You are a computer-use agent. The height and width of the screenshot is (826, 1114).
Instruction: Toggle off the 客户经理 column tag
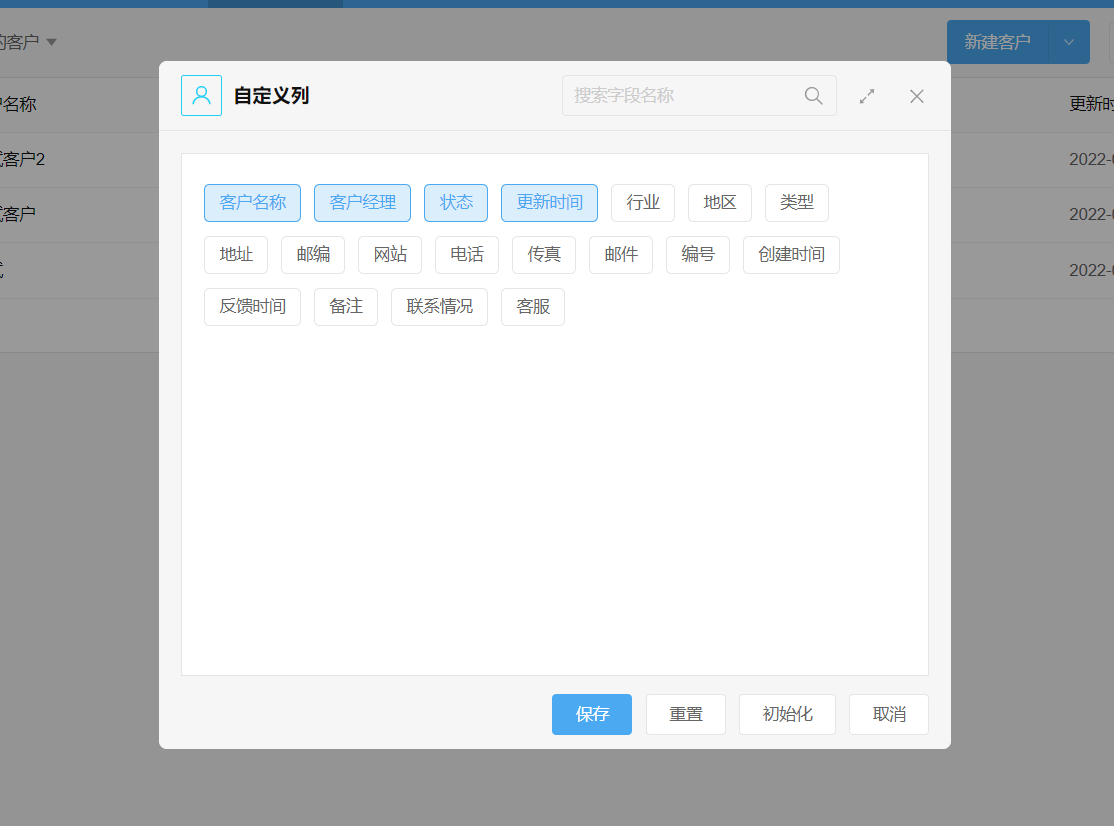coord(362,203)
